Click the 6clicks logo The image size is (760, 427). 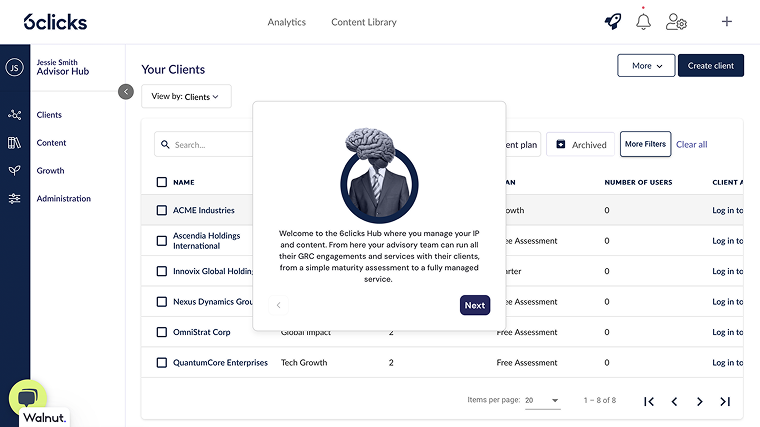pyautogui.click(x=55, y=22)
